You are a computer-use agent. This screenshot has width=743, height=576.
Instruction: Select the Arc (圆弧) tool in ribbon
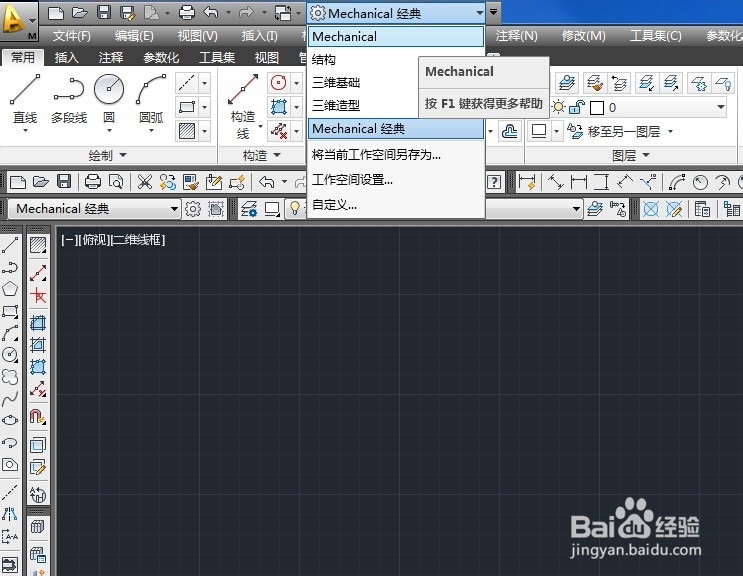tap(151, 99)
